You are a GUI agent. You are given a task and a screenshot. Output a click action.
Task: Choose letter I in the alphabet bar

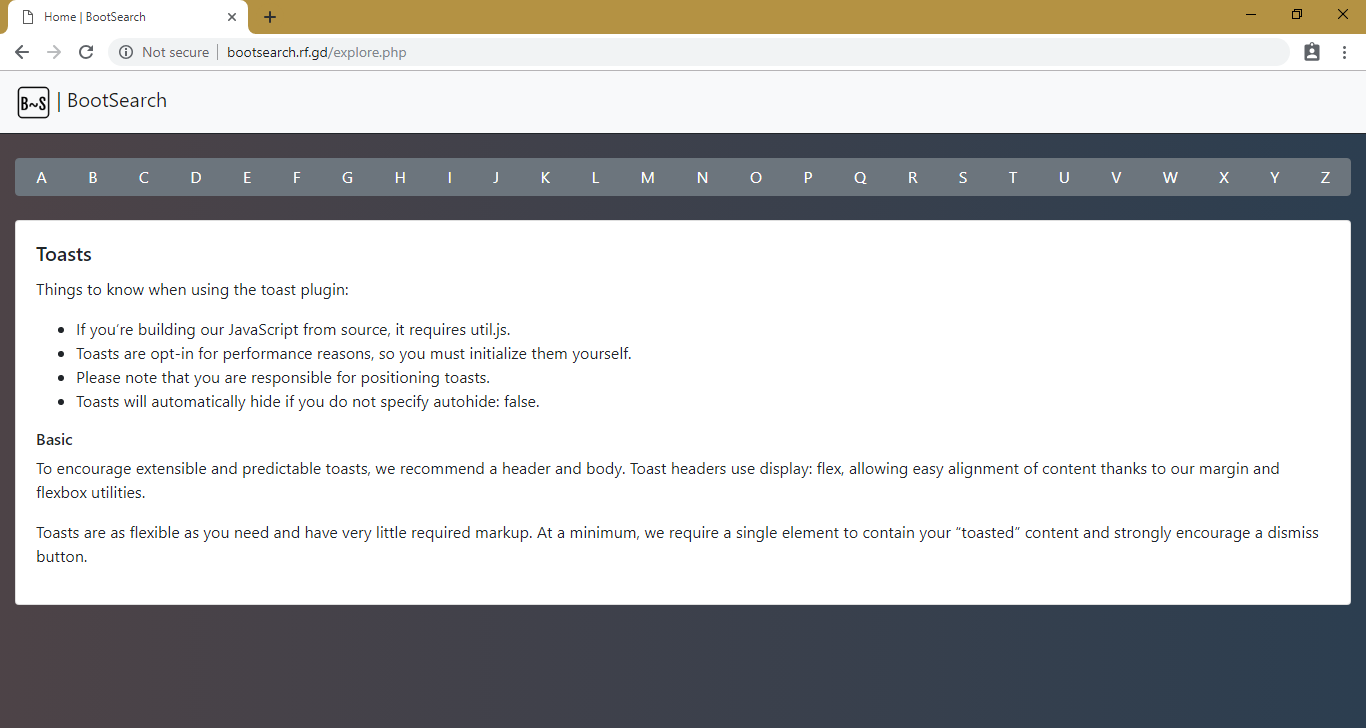[x=450, y=177]
